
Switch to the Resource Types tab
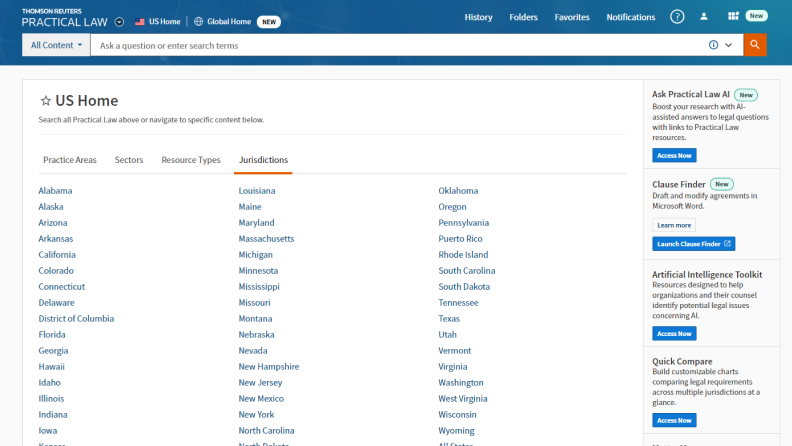pyautogui.click(x=191, y=160)
